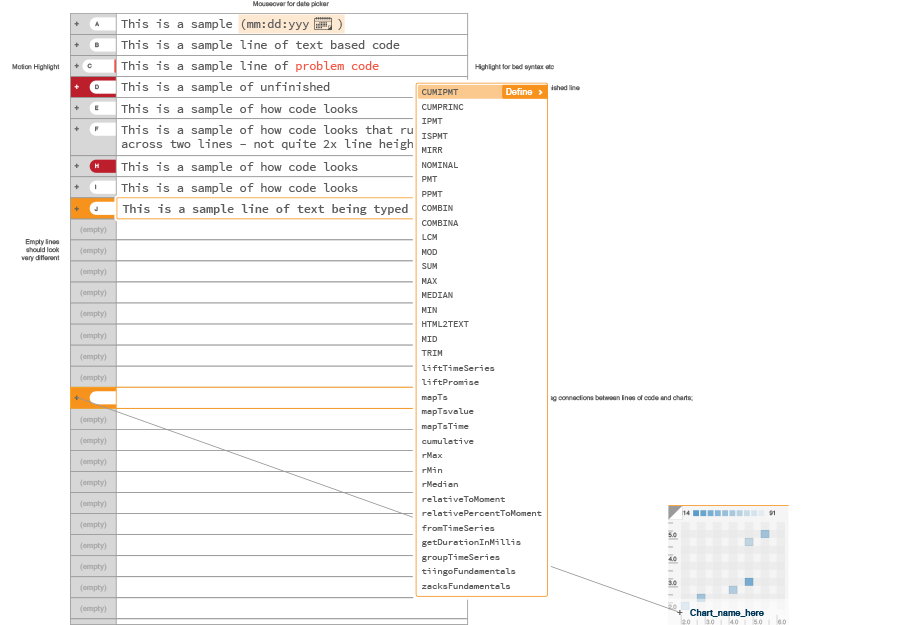Image resolution: width=901 pixels, height=625 pixels.
Task: Select the PPMT function entry
Action: tap(432, 194)
